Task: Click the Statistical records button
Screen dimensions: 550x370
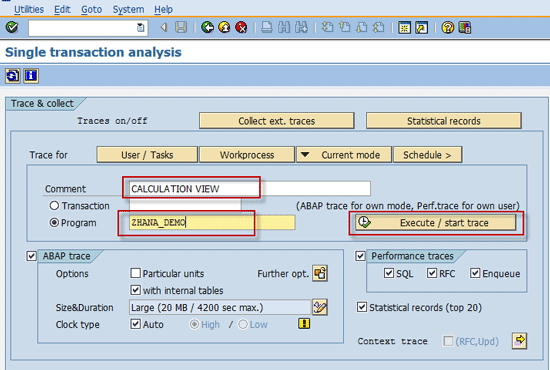Action: (x=444, y=121)
